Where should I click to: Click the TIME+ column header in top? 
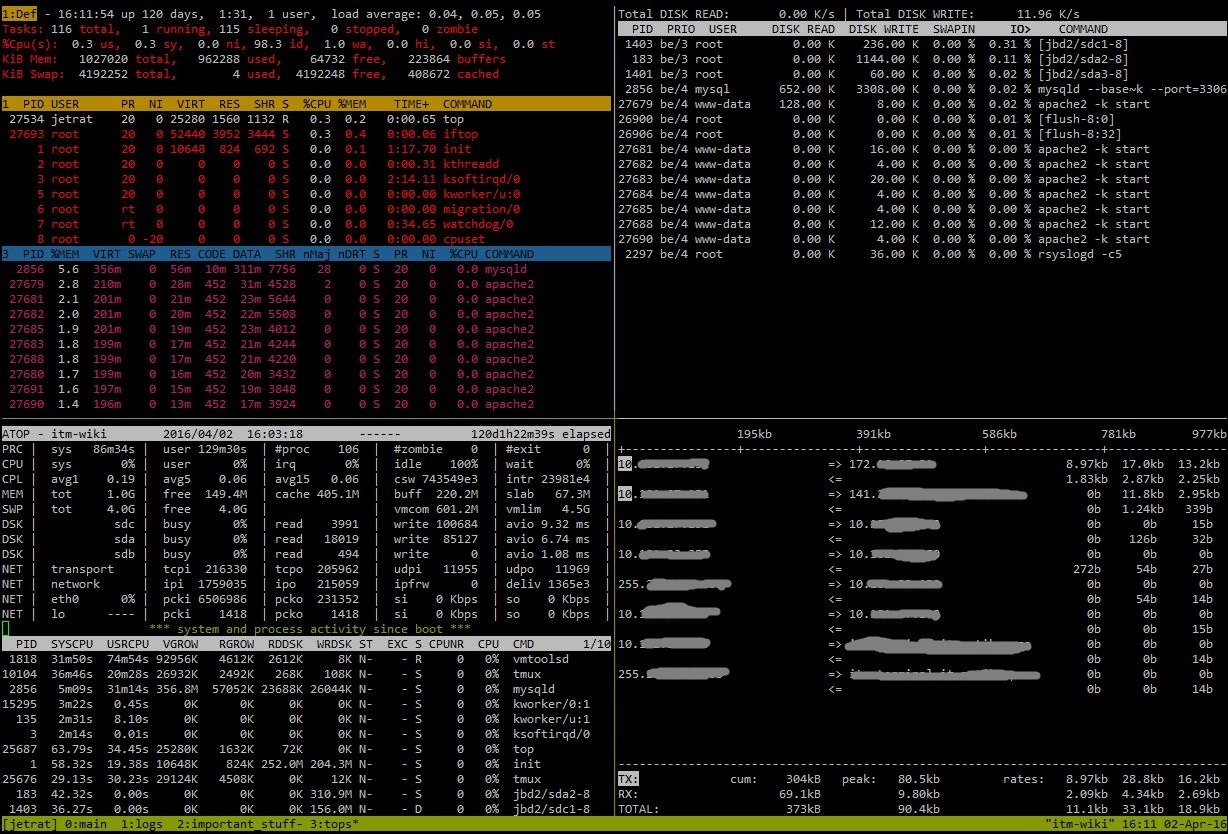point(410,104)
